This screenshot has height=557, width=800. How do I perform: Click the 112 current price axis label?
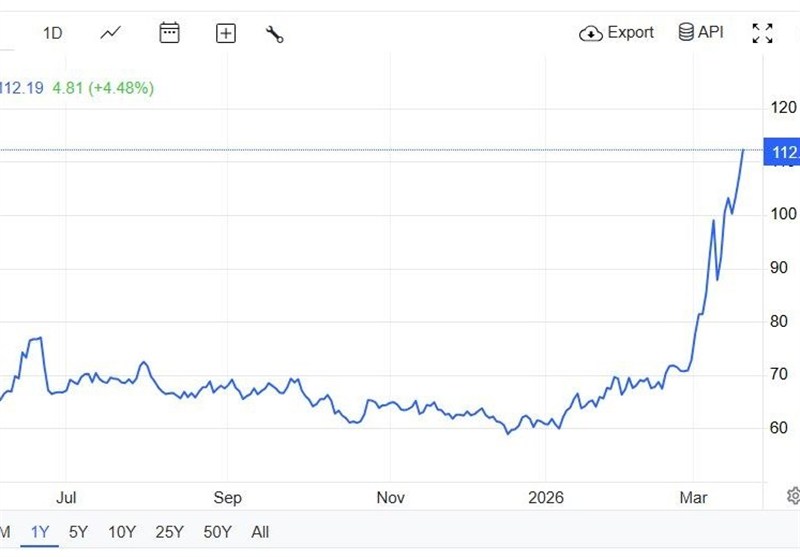point(781,152)
